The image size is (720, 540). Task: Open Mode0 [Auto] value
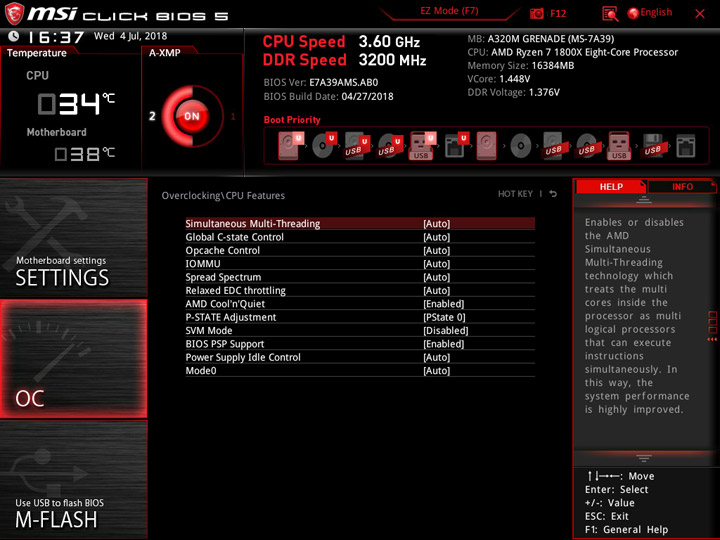(x=437, y=370)
